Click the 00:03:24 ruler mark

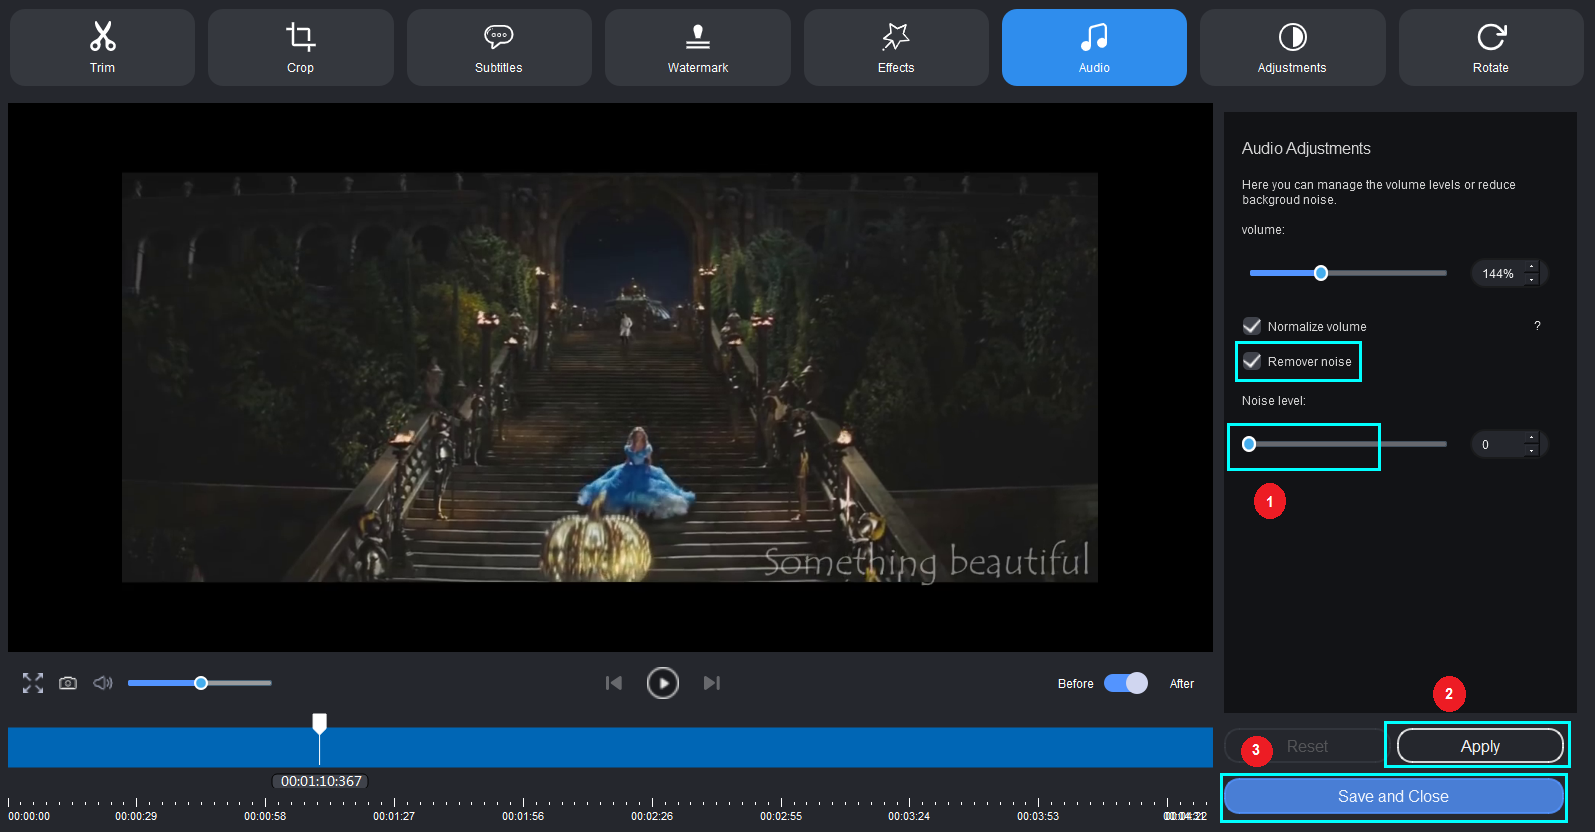pyautogui.click(x=909, y=816)
